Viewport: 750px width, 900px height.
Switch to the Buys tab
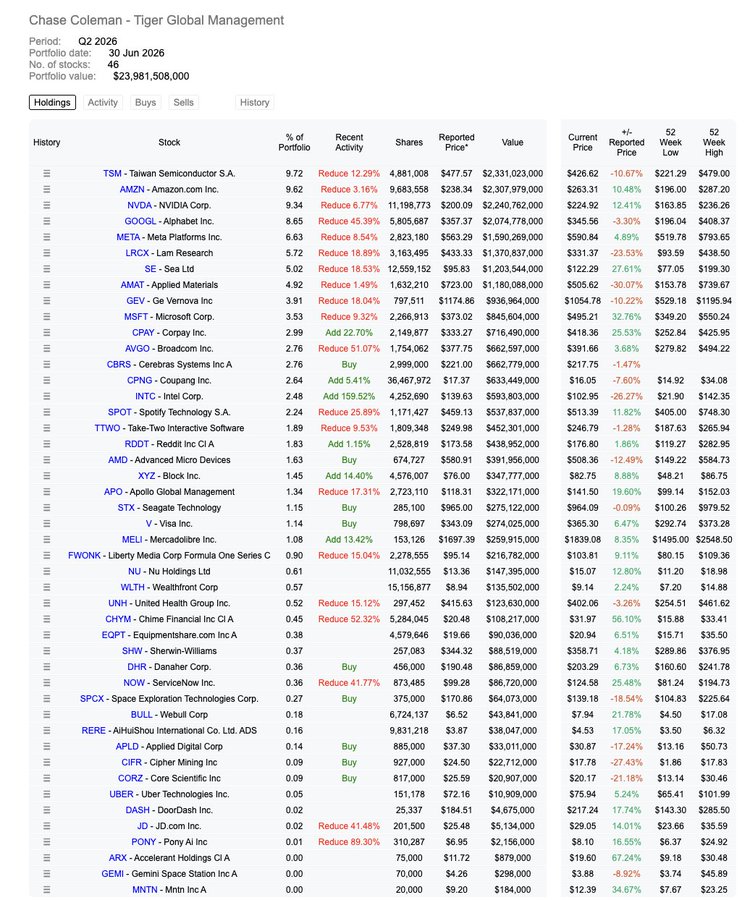tap(145, 103)
